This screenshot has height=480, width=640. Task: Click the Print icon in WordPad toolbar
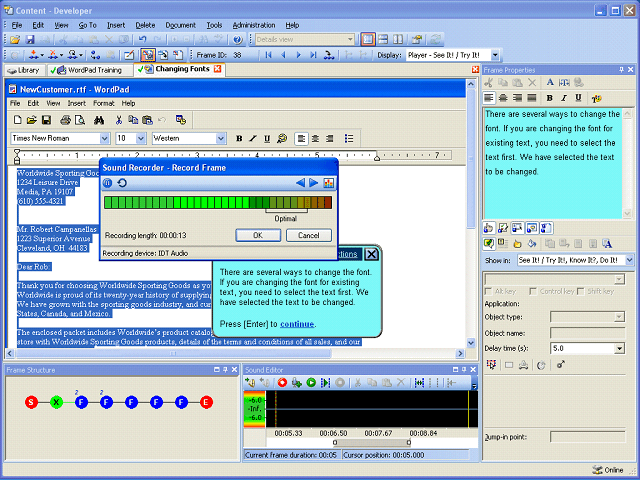pos(65,120)
